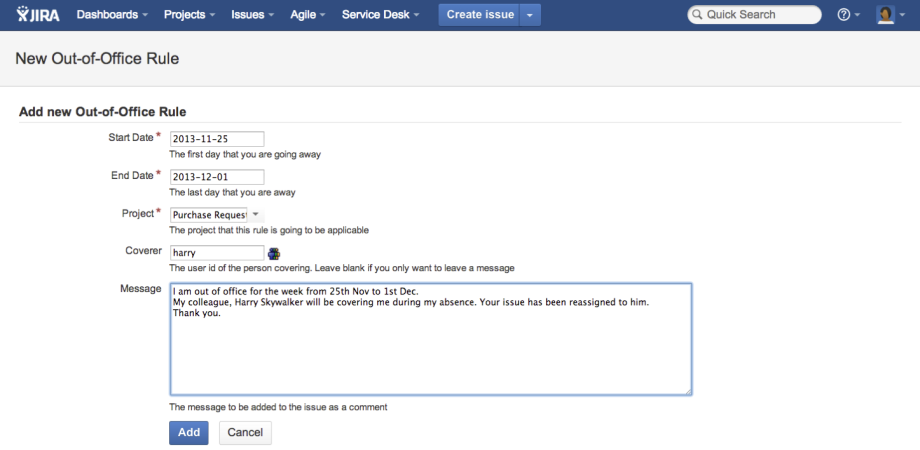Open the Dashboards menu
This screenshot has height=450, width=920.
[x=112, y=15]
